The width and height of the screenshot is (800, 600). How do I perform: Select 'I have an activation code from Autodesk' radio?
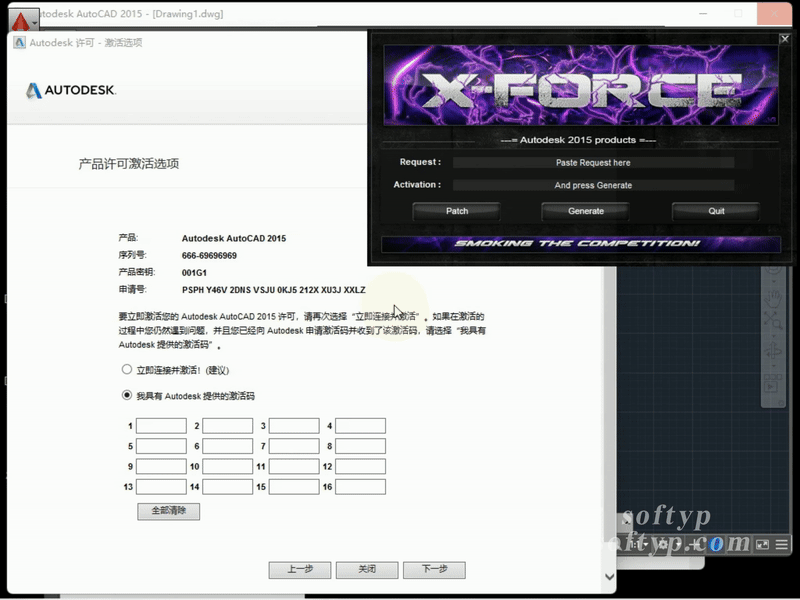click(127, 395)
